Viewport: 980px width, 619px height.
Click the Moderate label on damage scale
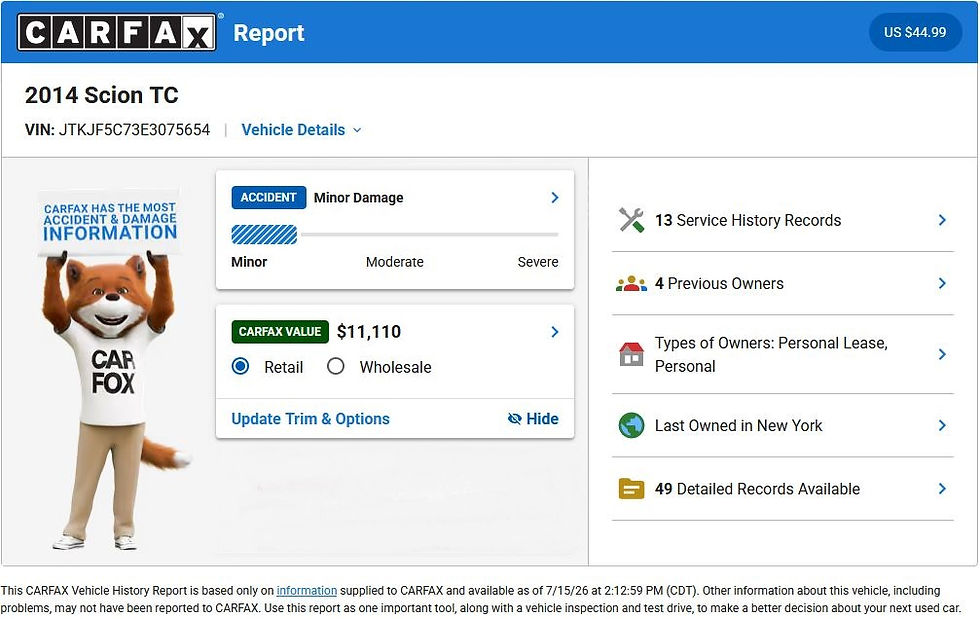394,262
